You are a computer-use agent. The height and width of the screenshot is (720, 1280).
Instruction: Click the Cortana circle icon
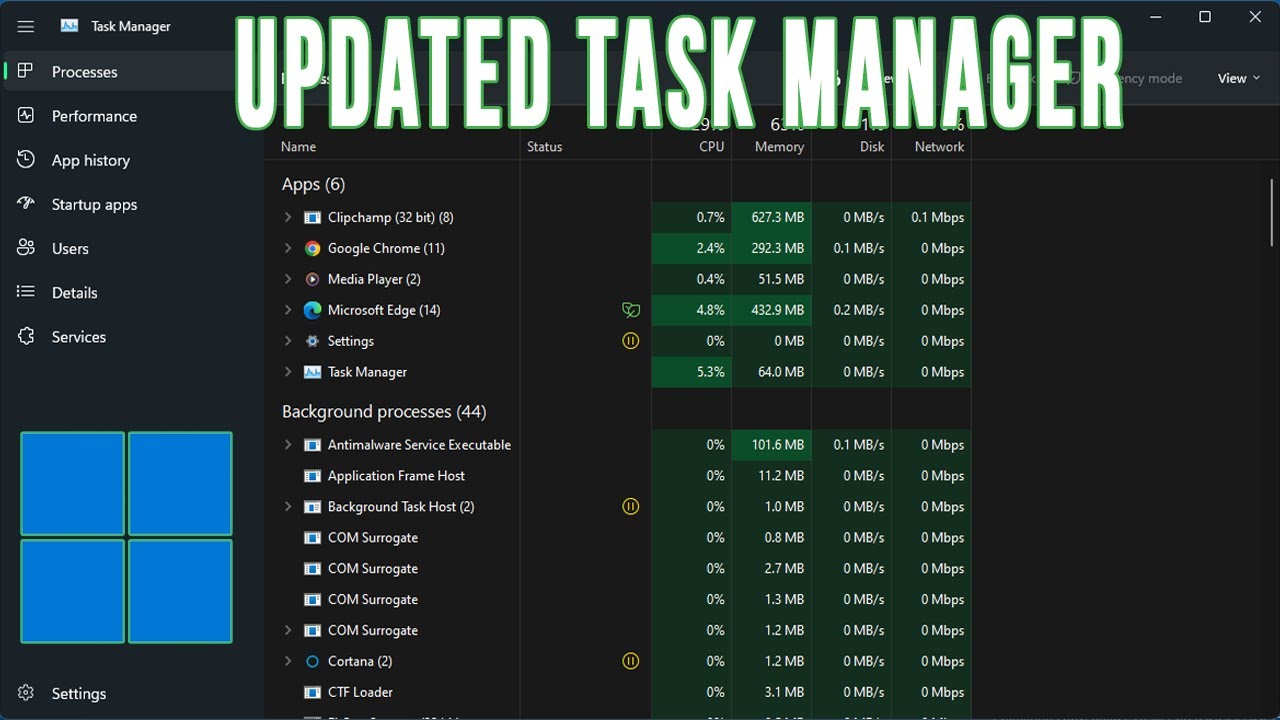coord(312,661)
